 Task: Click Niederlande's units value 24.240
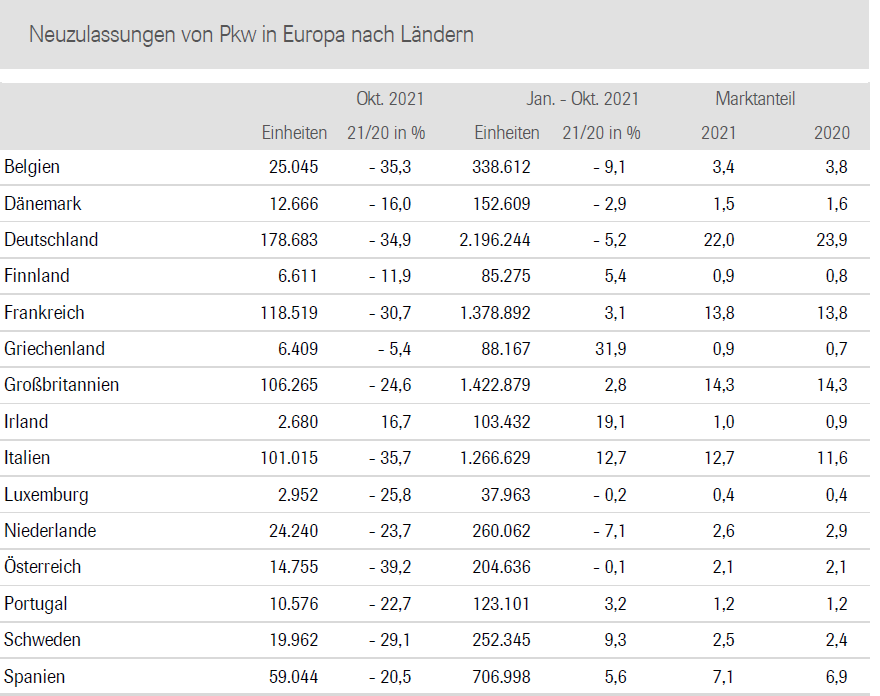pyautogui.click(x=293, y=530)
